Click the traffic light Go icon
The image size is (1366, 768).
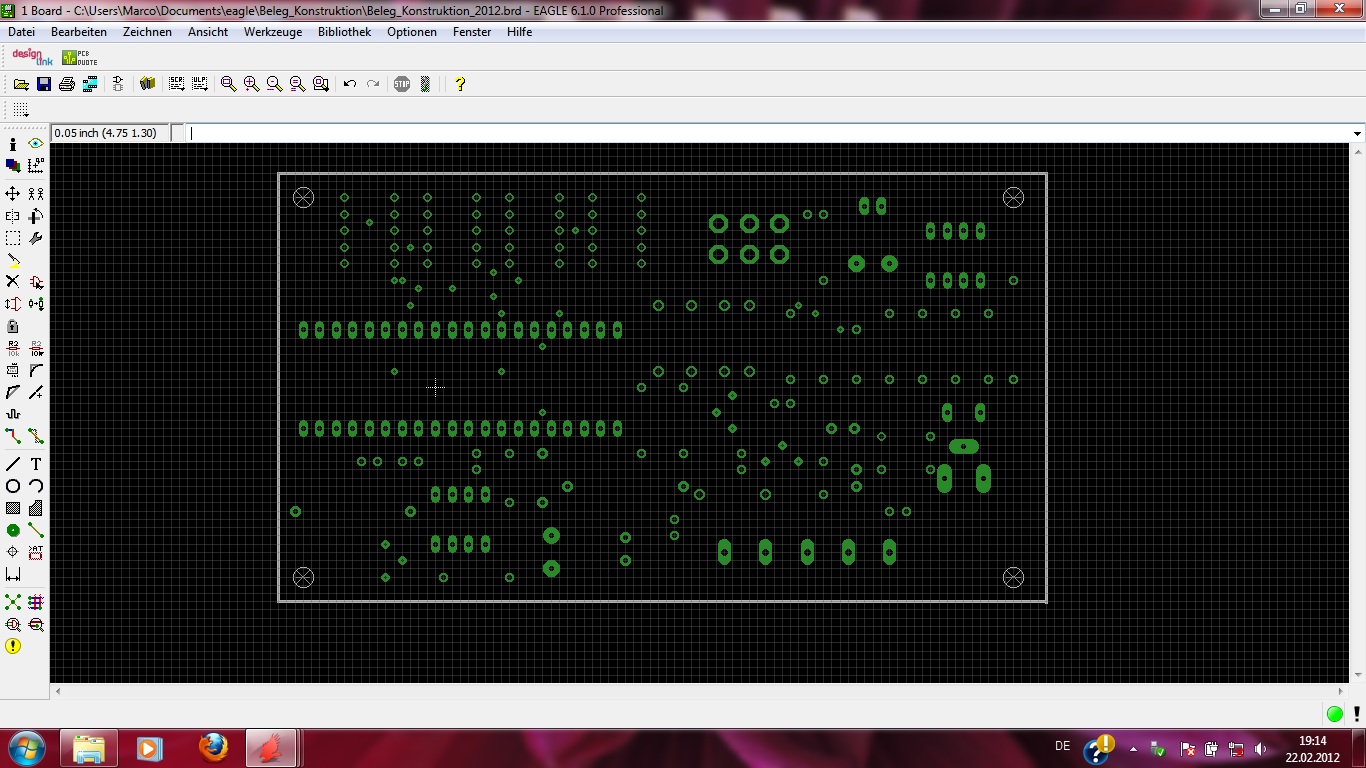pos(425,84)
